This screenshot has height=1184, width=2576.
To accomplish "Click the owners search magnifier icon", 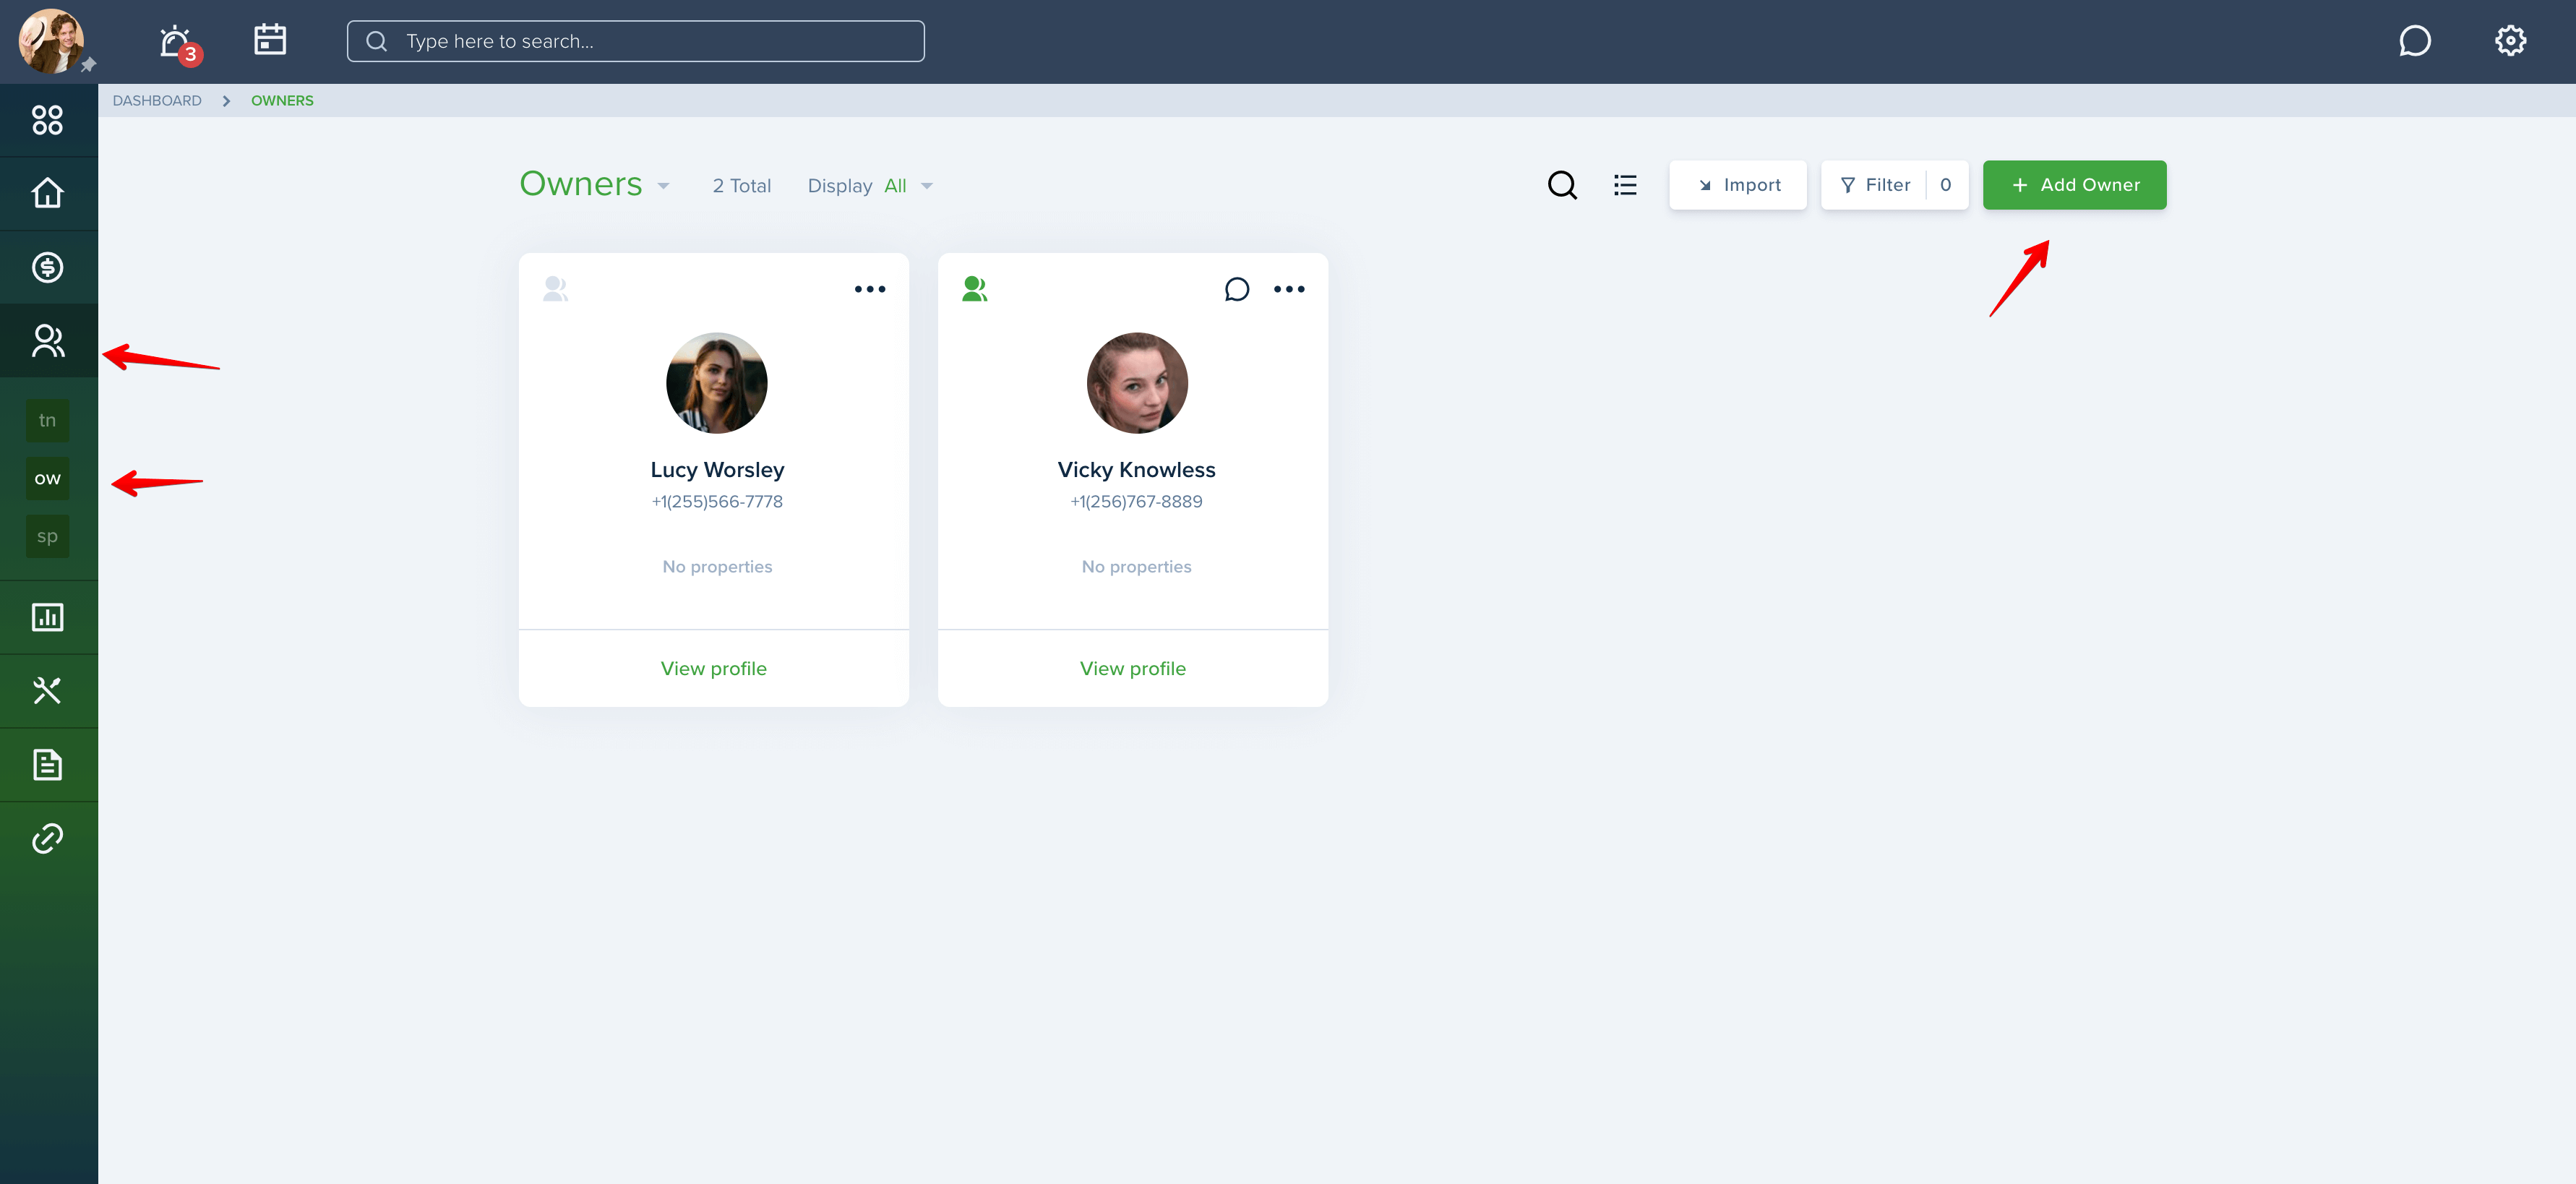I will click(x=1562, y=185).
